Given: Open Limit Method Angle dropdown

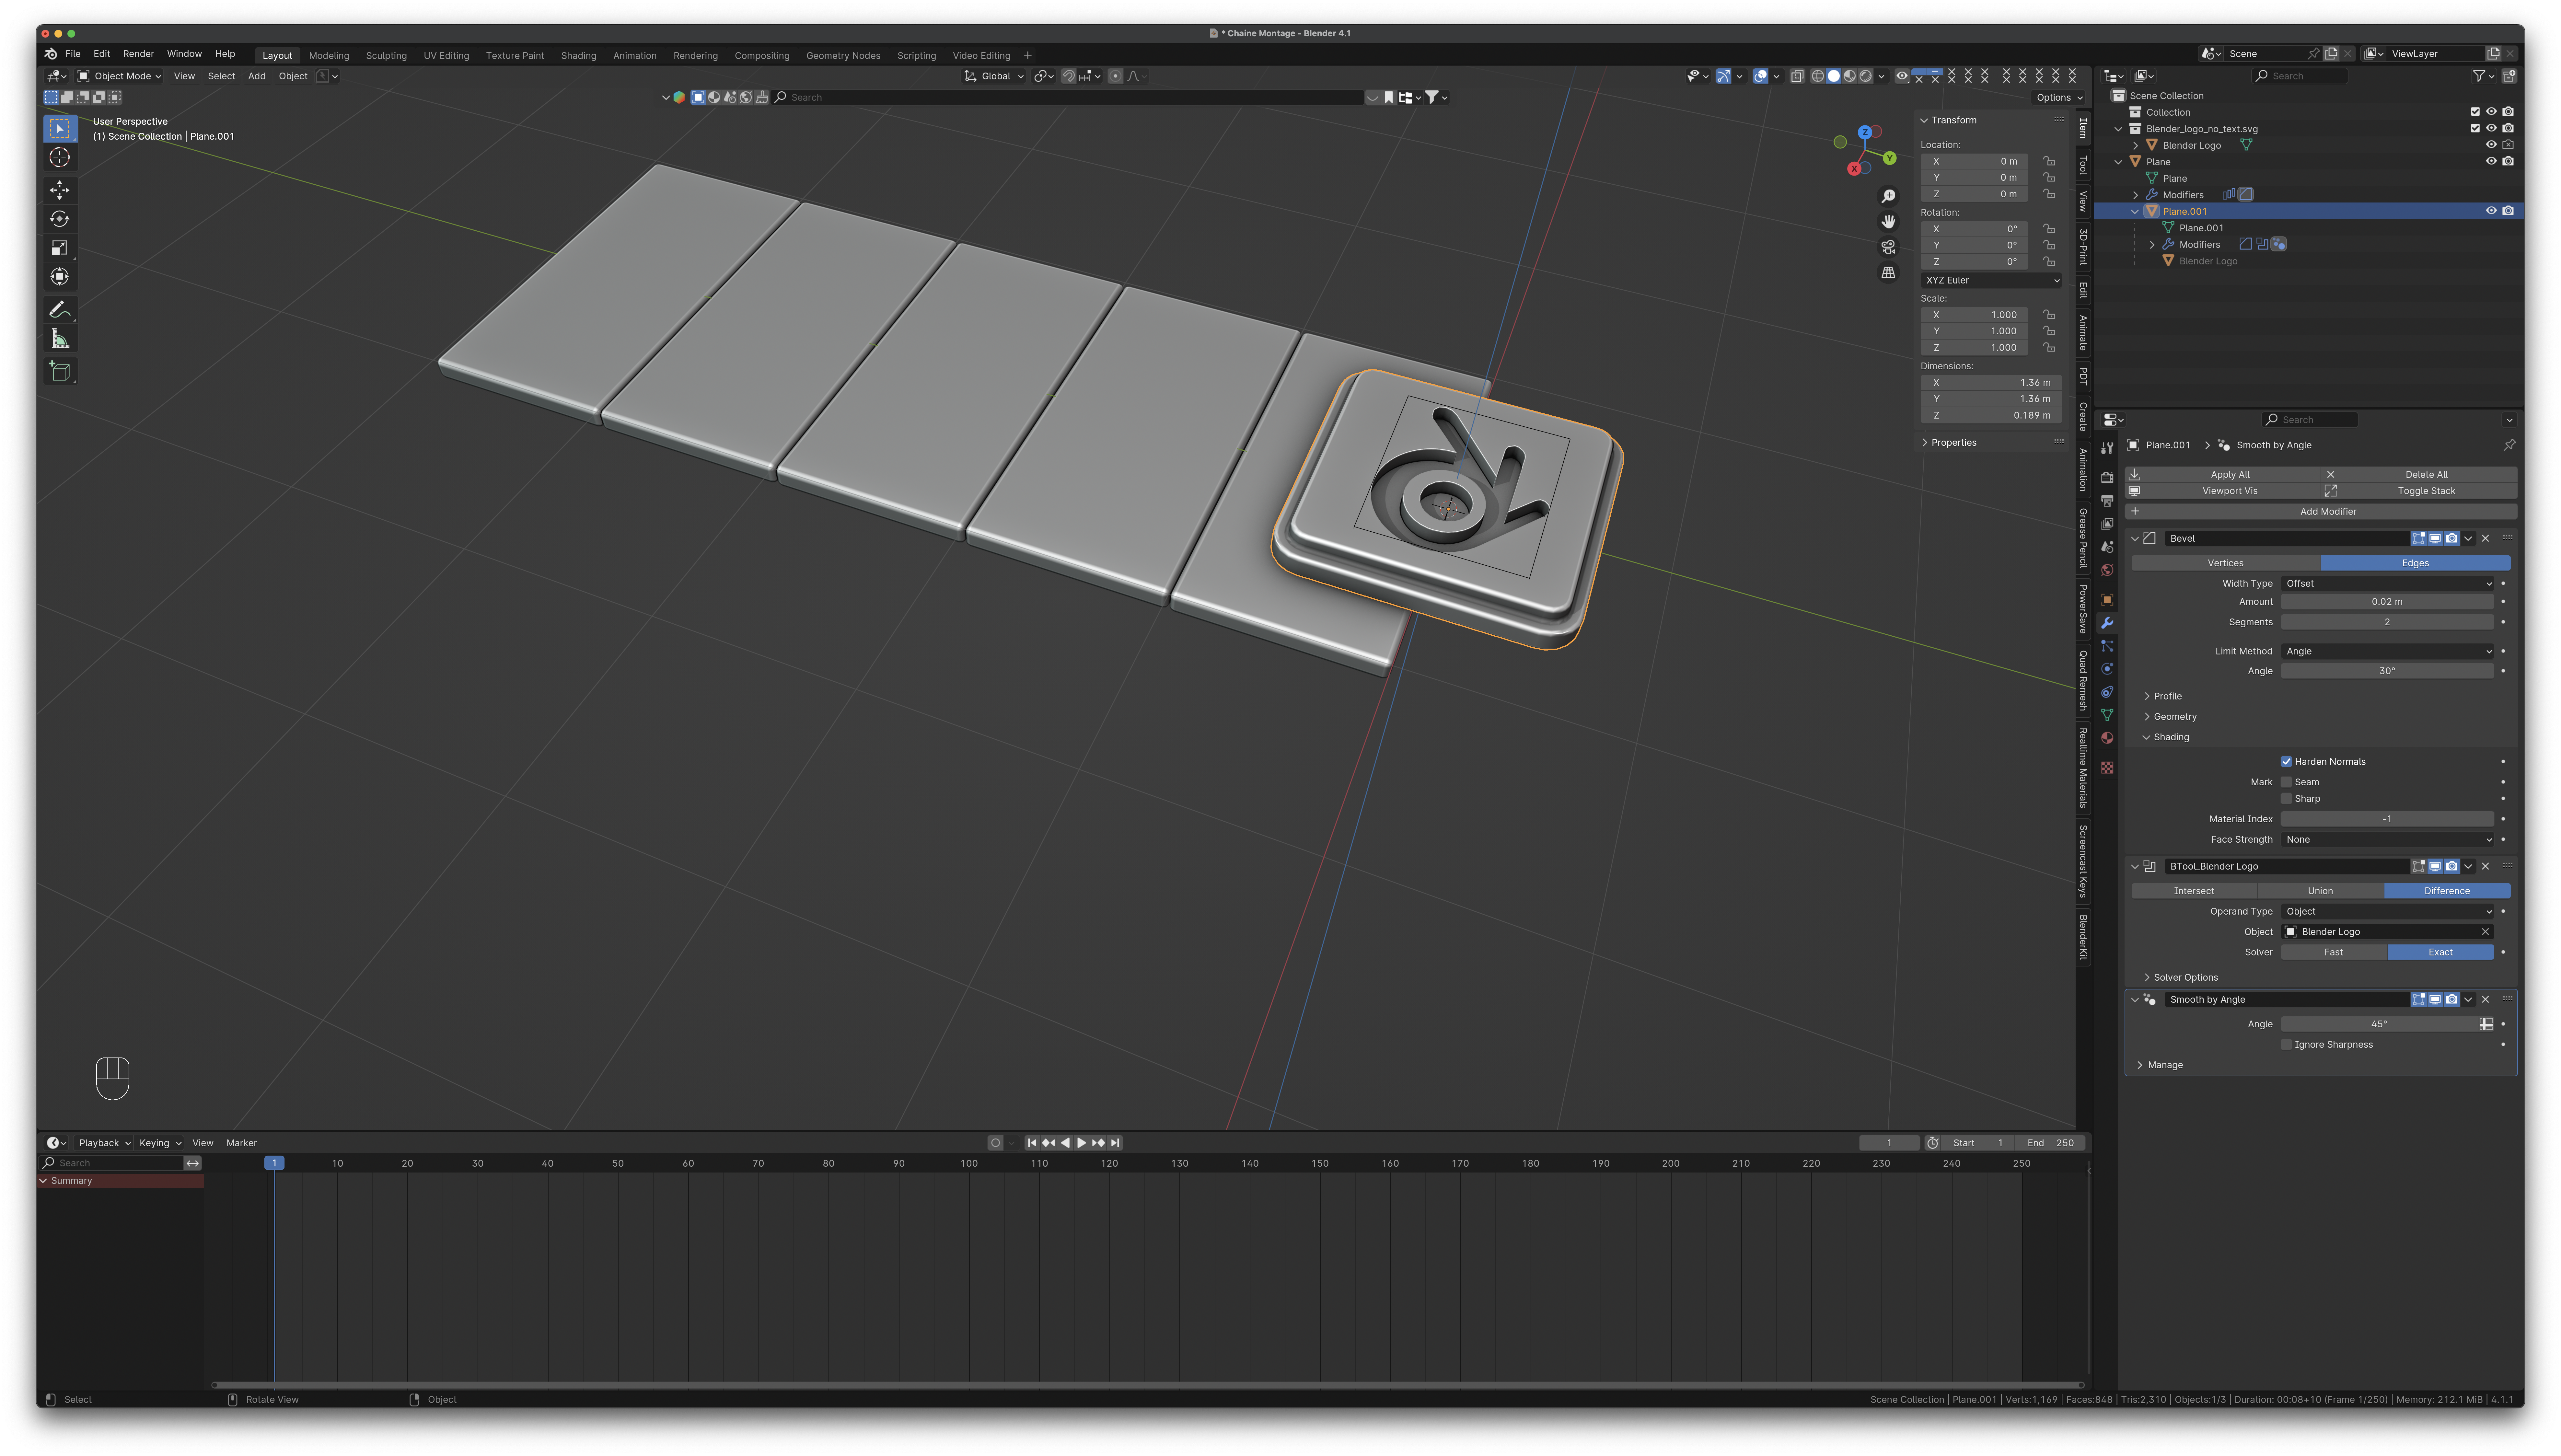Looking at the screenshot, I should click(x=2388, y=651).
